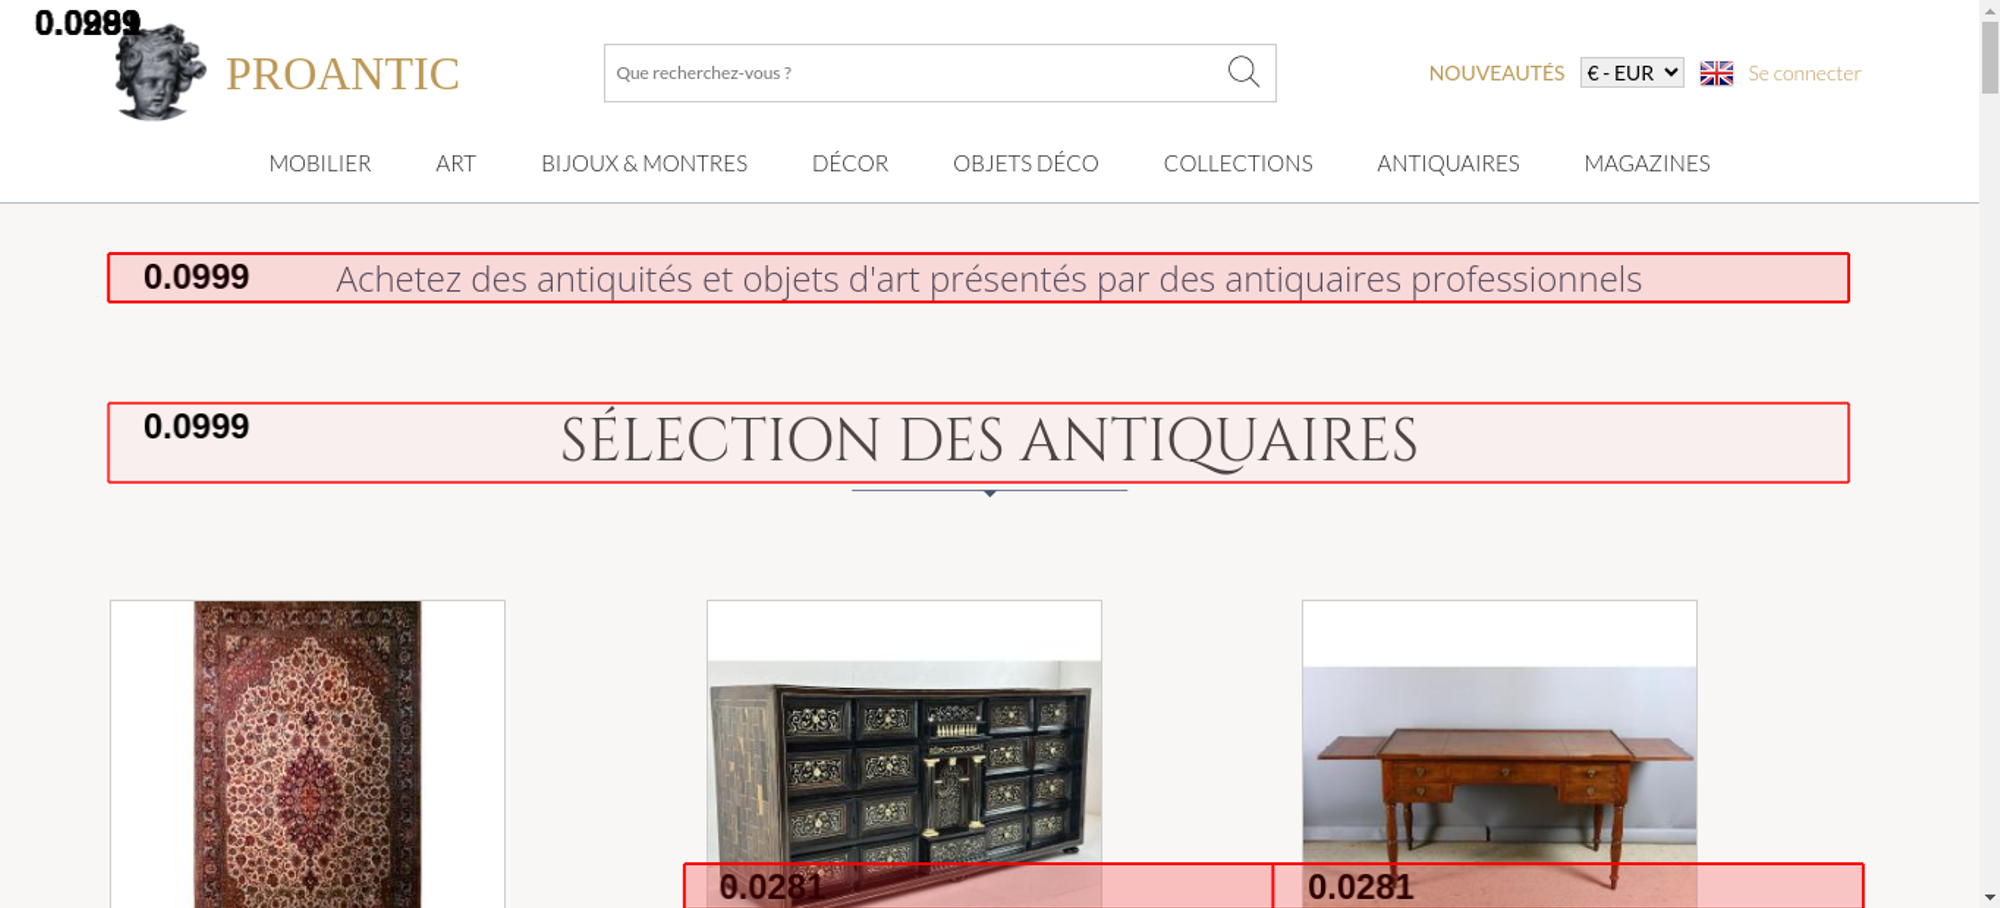The image size is (2000, 908).
Task: Switch language via the UK flag icon
Action: pos(1716,73)
